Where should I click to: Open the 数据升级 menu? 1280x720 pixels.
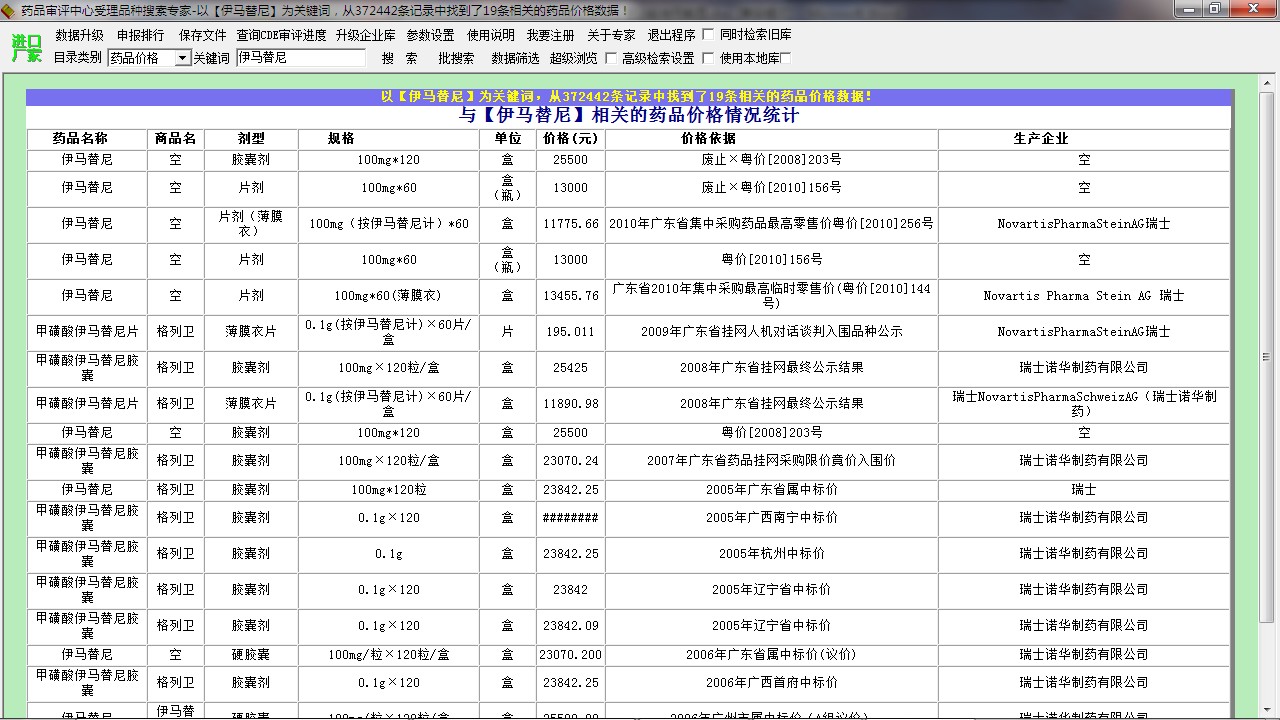tap(79, 35)
